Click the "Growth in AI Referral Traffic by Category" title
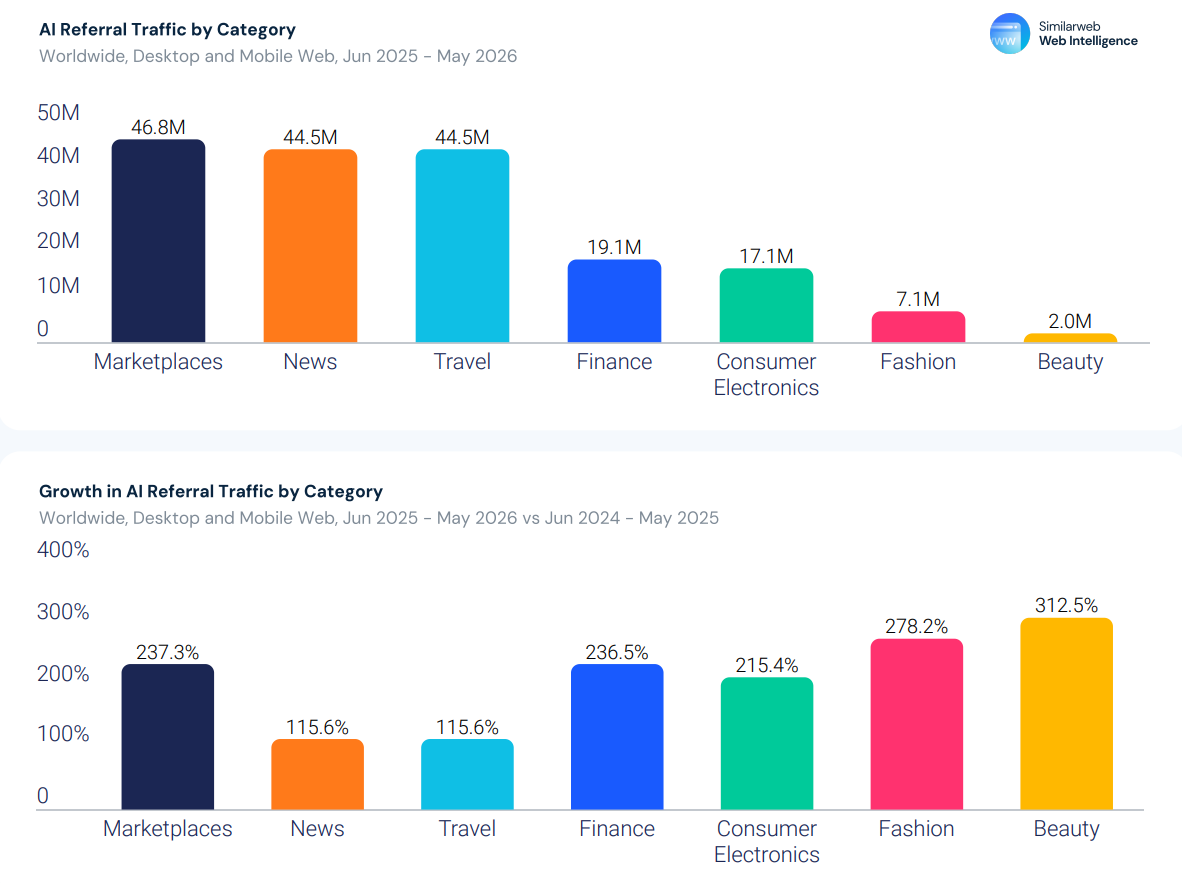1182x883 pixels. pyautogui.click(x=211, y=491)
